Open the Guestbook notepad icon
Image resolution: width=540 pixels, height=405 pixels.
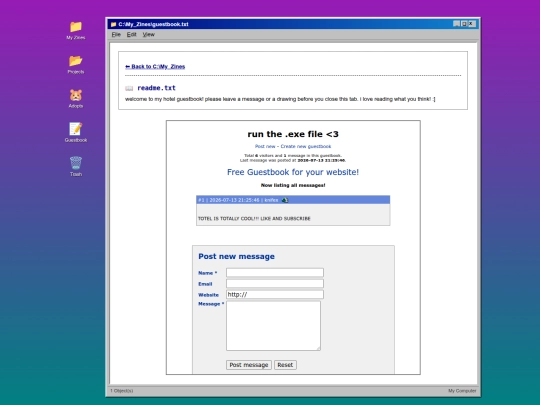pyautogui.click(x=76, y=129)
